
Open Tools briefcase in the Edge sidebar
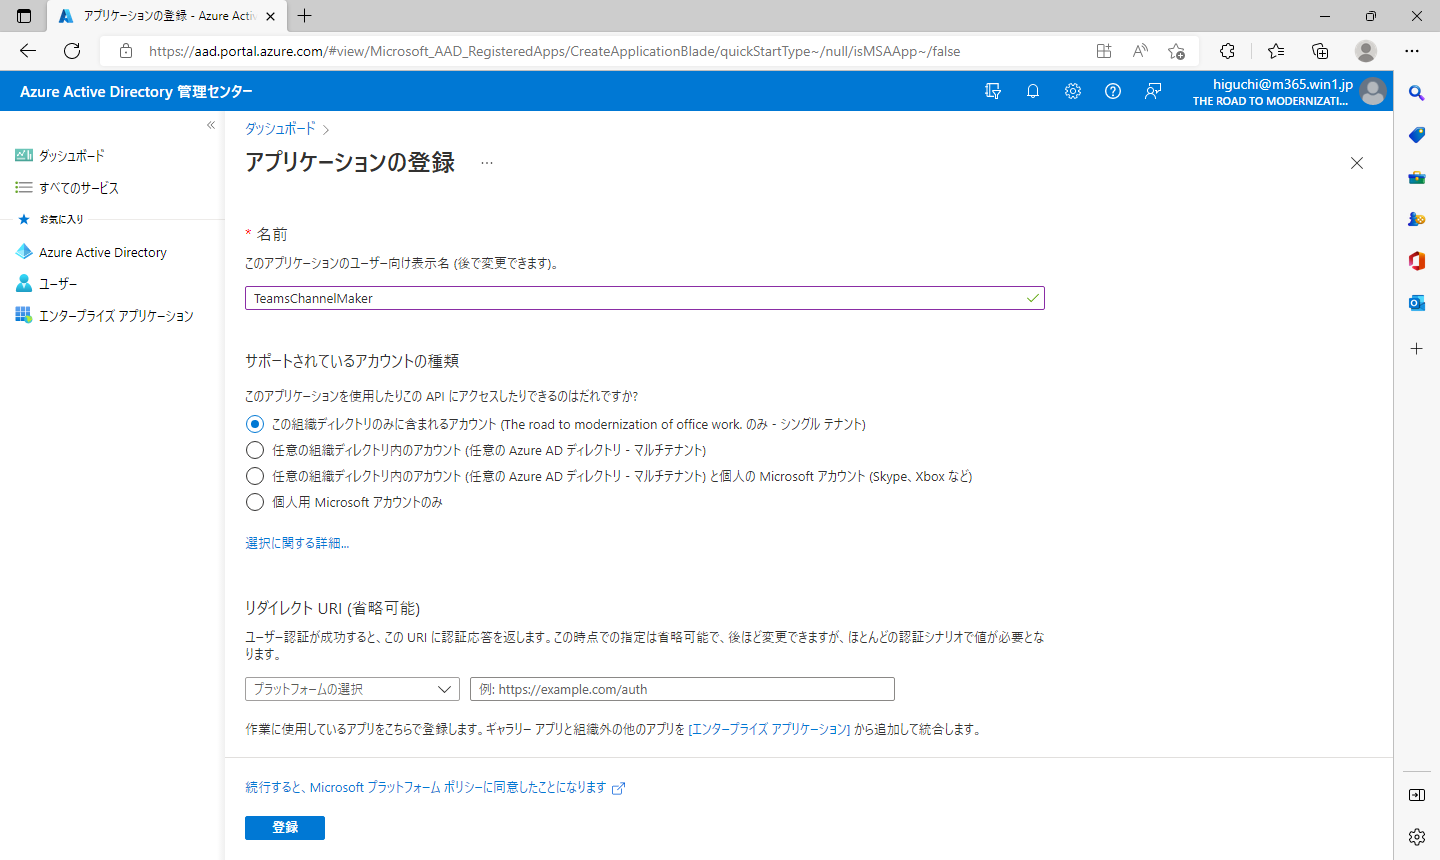pyautogui.click(x=1417, y=177)
